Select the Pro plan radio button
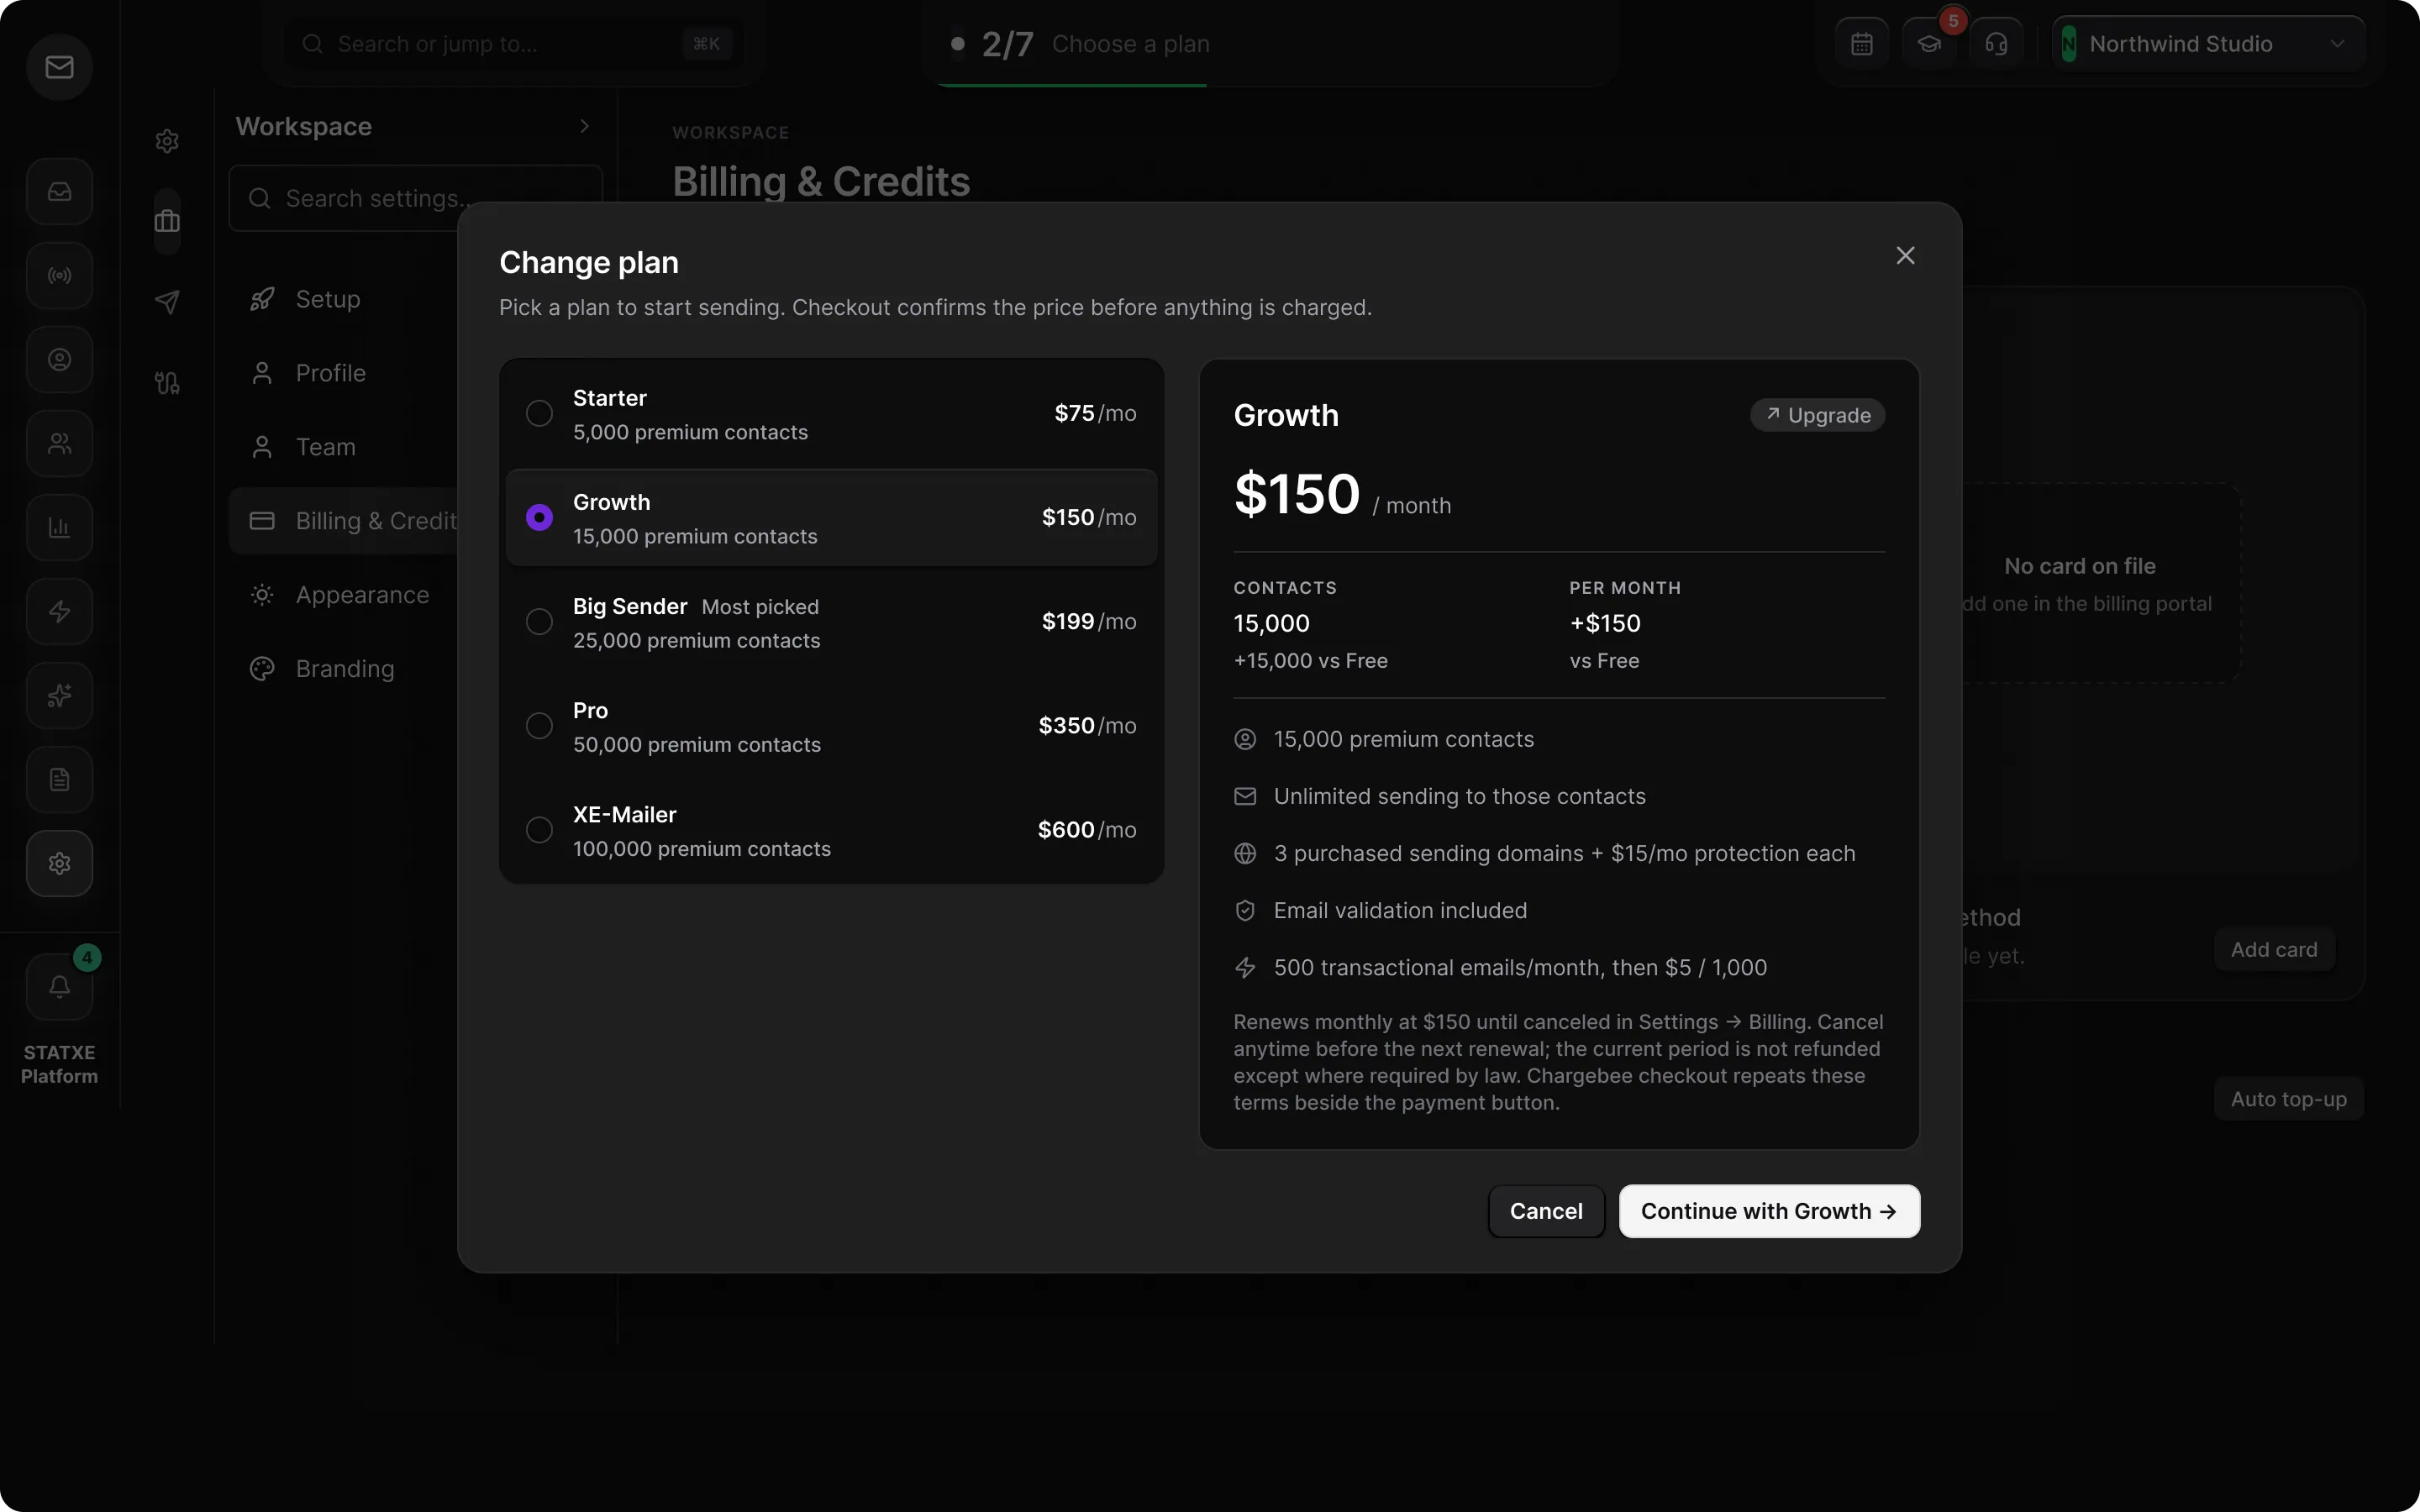2420x1512 pixels. coord(539,725)
